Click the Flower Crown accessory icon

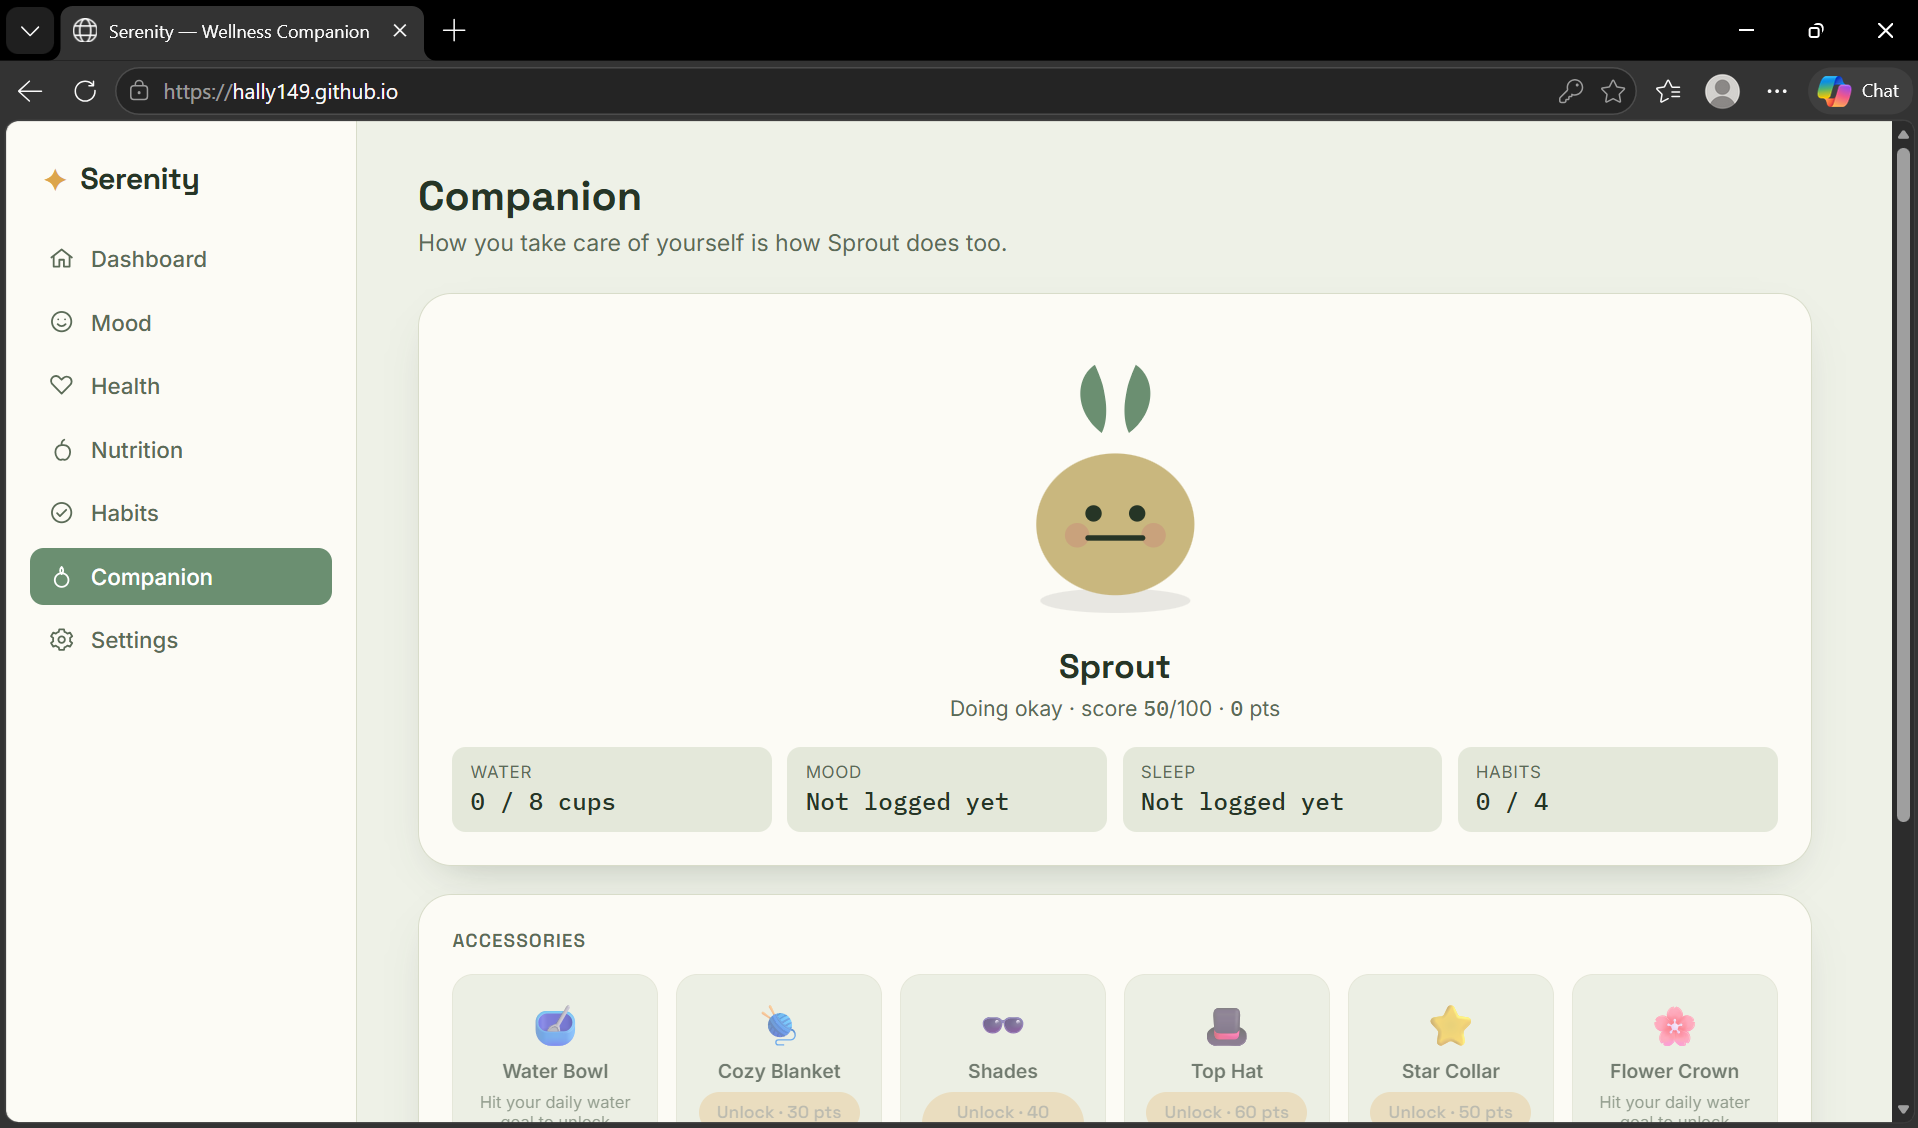1675,1025
